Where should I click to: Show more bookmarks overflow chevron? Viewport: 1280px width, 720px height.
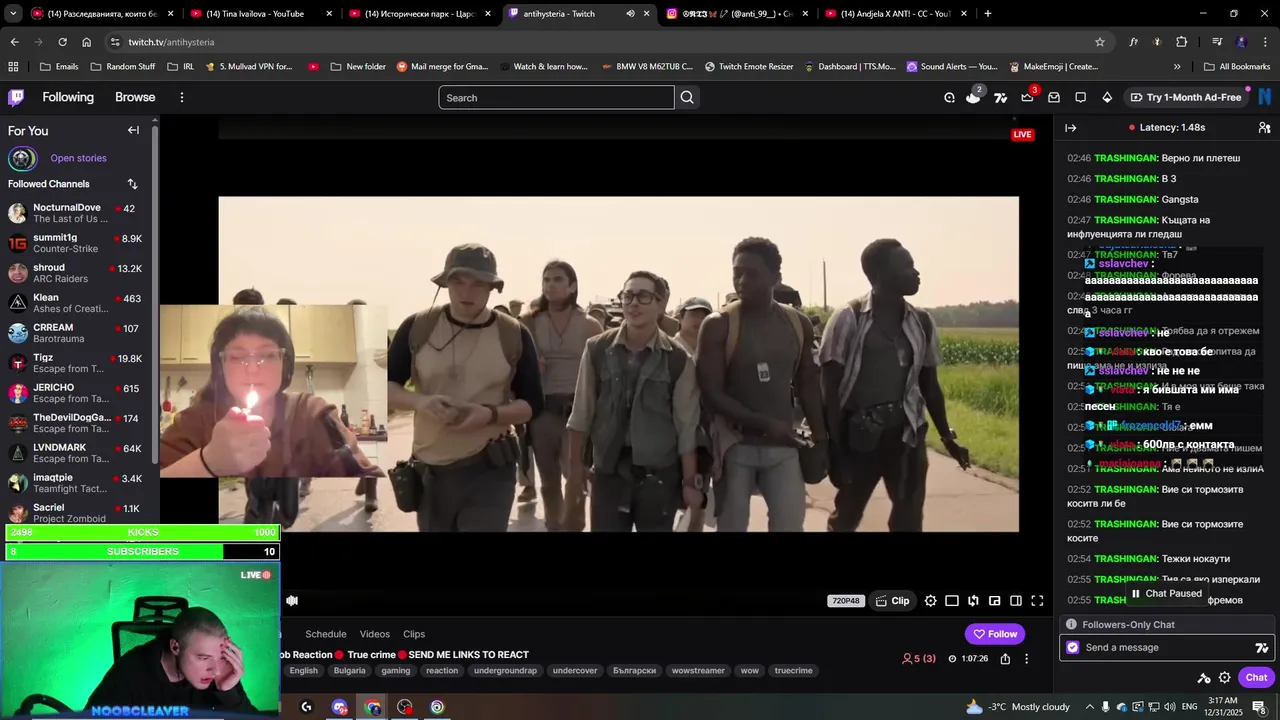[1177, 67]
